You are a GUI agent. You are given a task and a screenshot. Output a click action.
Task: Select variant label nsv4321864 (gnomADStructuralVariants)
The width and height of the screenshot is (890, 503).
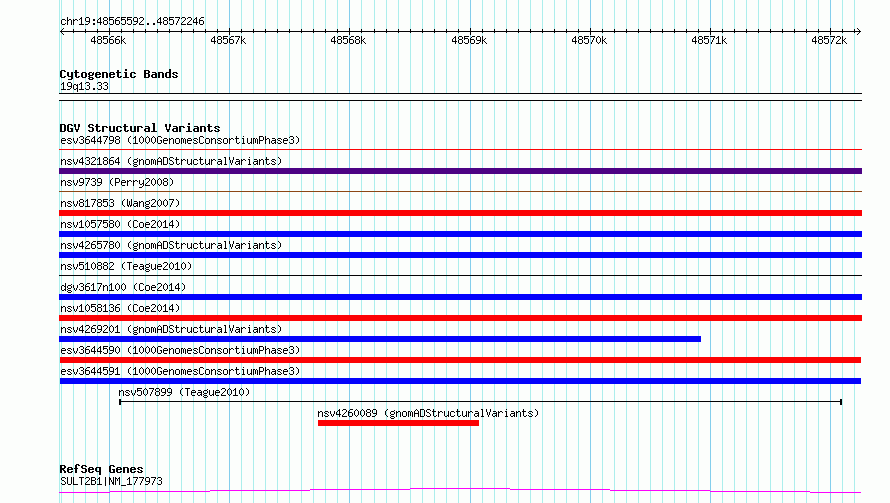pyautogui.click(x=171, y=161)
